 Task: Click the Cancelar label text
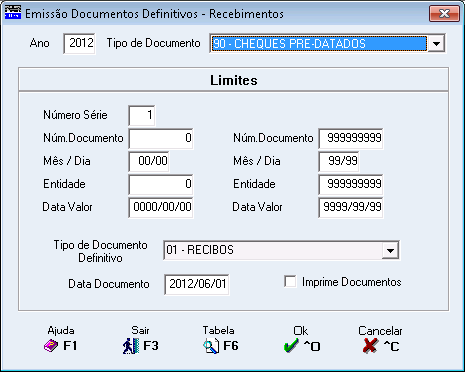tap(380, 331)
